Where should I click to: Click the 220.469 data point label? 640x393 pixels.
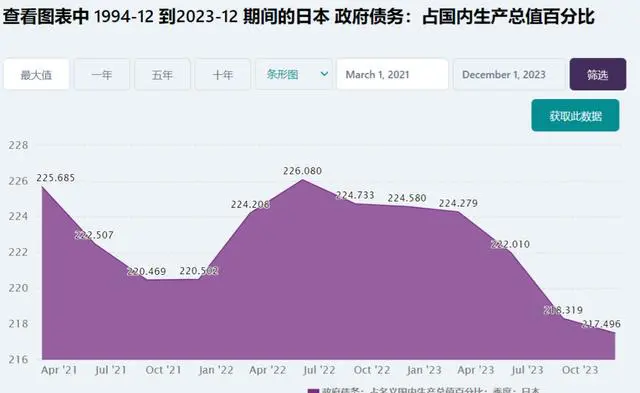[x=147, y=271]
